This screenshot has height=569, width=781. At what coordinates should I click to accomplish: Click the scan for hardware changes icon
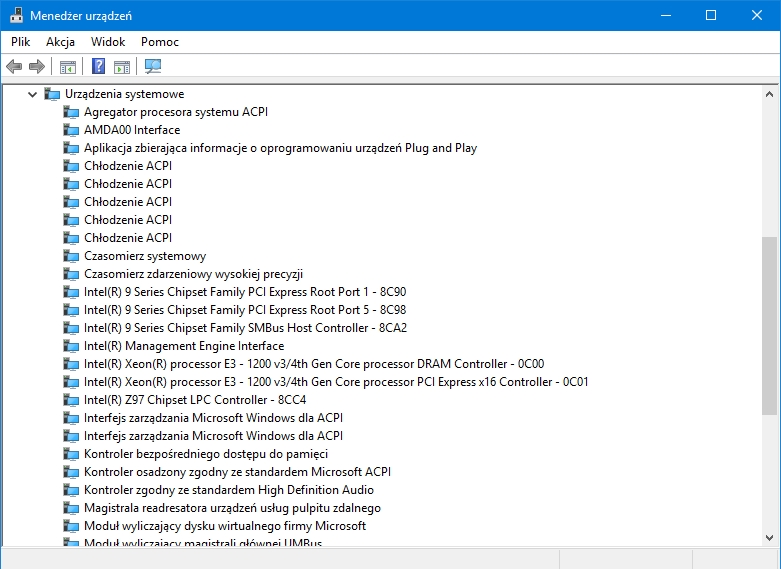tap(153, 66)
